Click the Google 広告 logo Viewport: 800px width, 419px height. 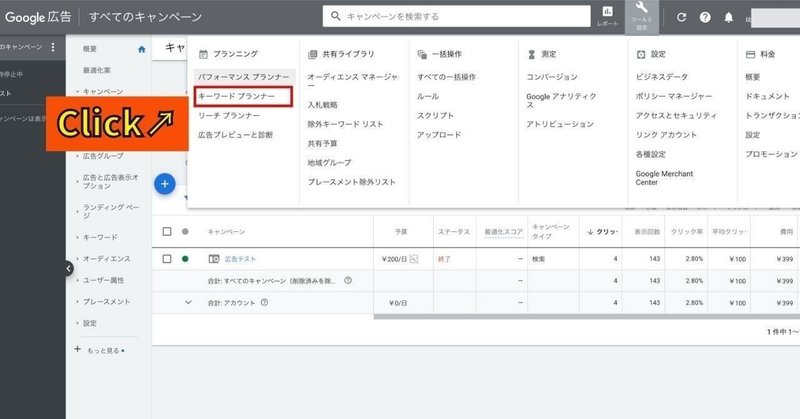38,17
